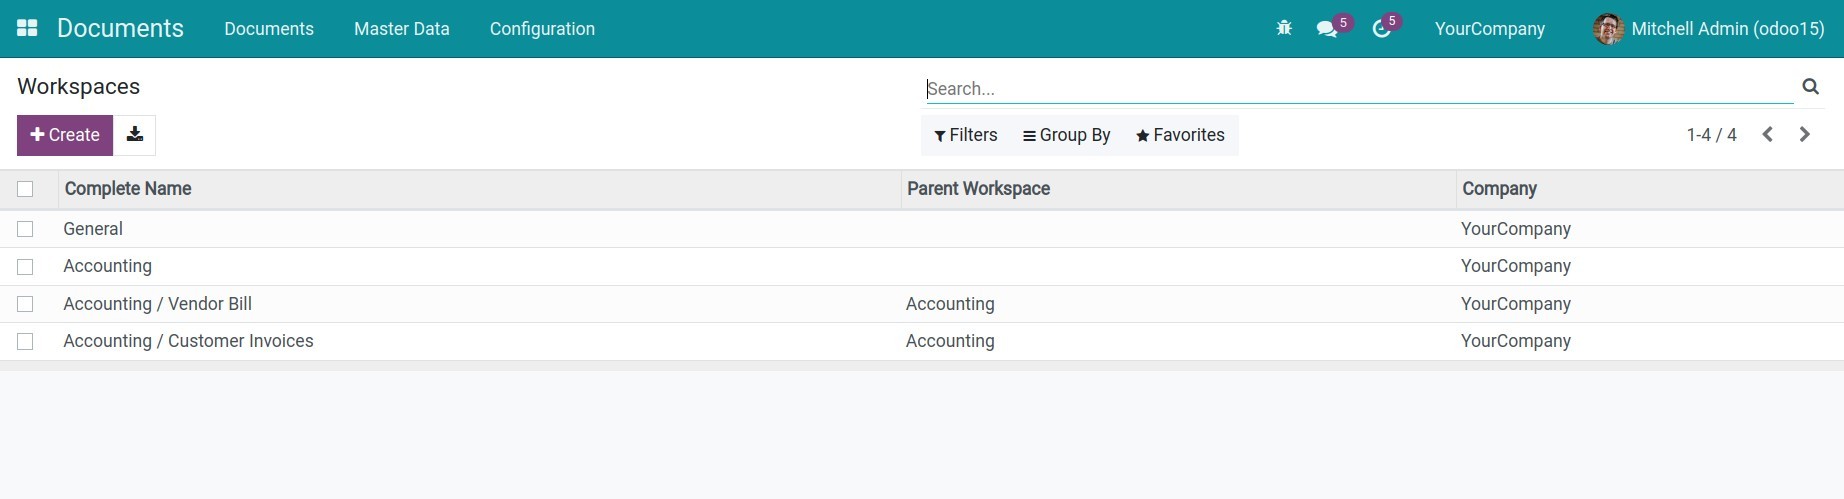Click the Create button

pyautogui.click(x=65, y=135)
